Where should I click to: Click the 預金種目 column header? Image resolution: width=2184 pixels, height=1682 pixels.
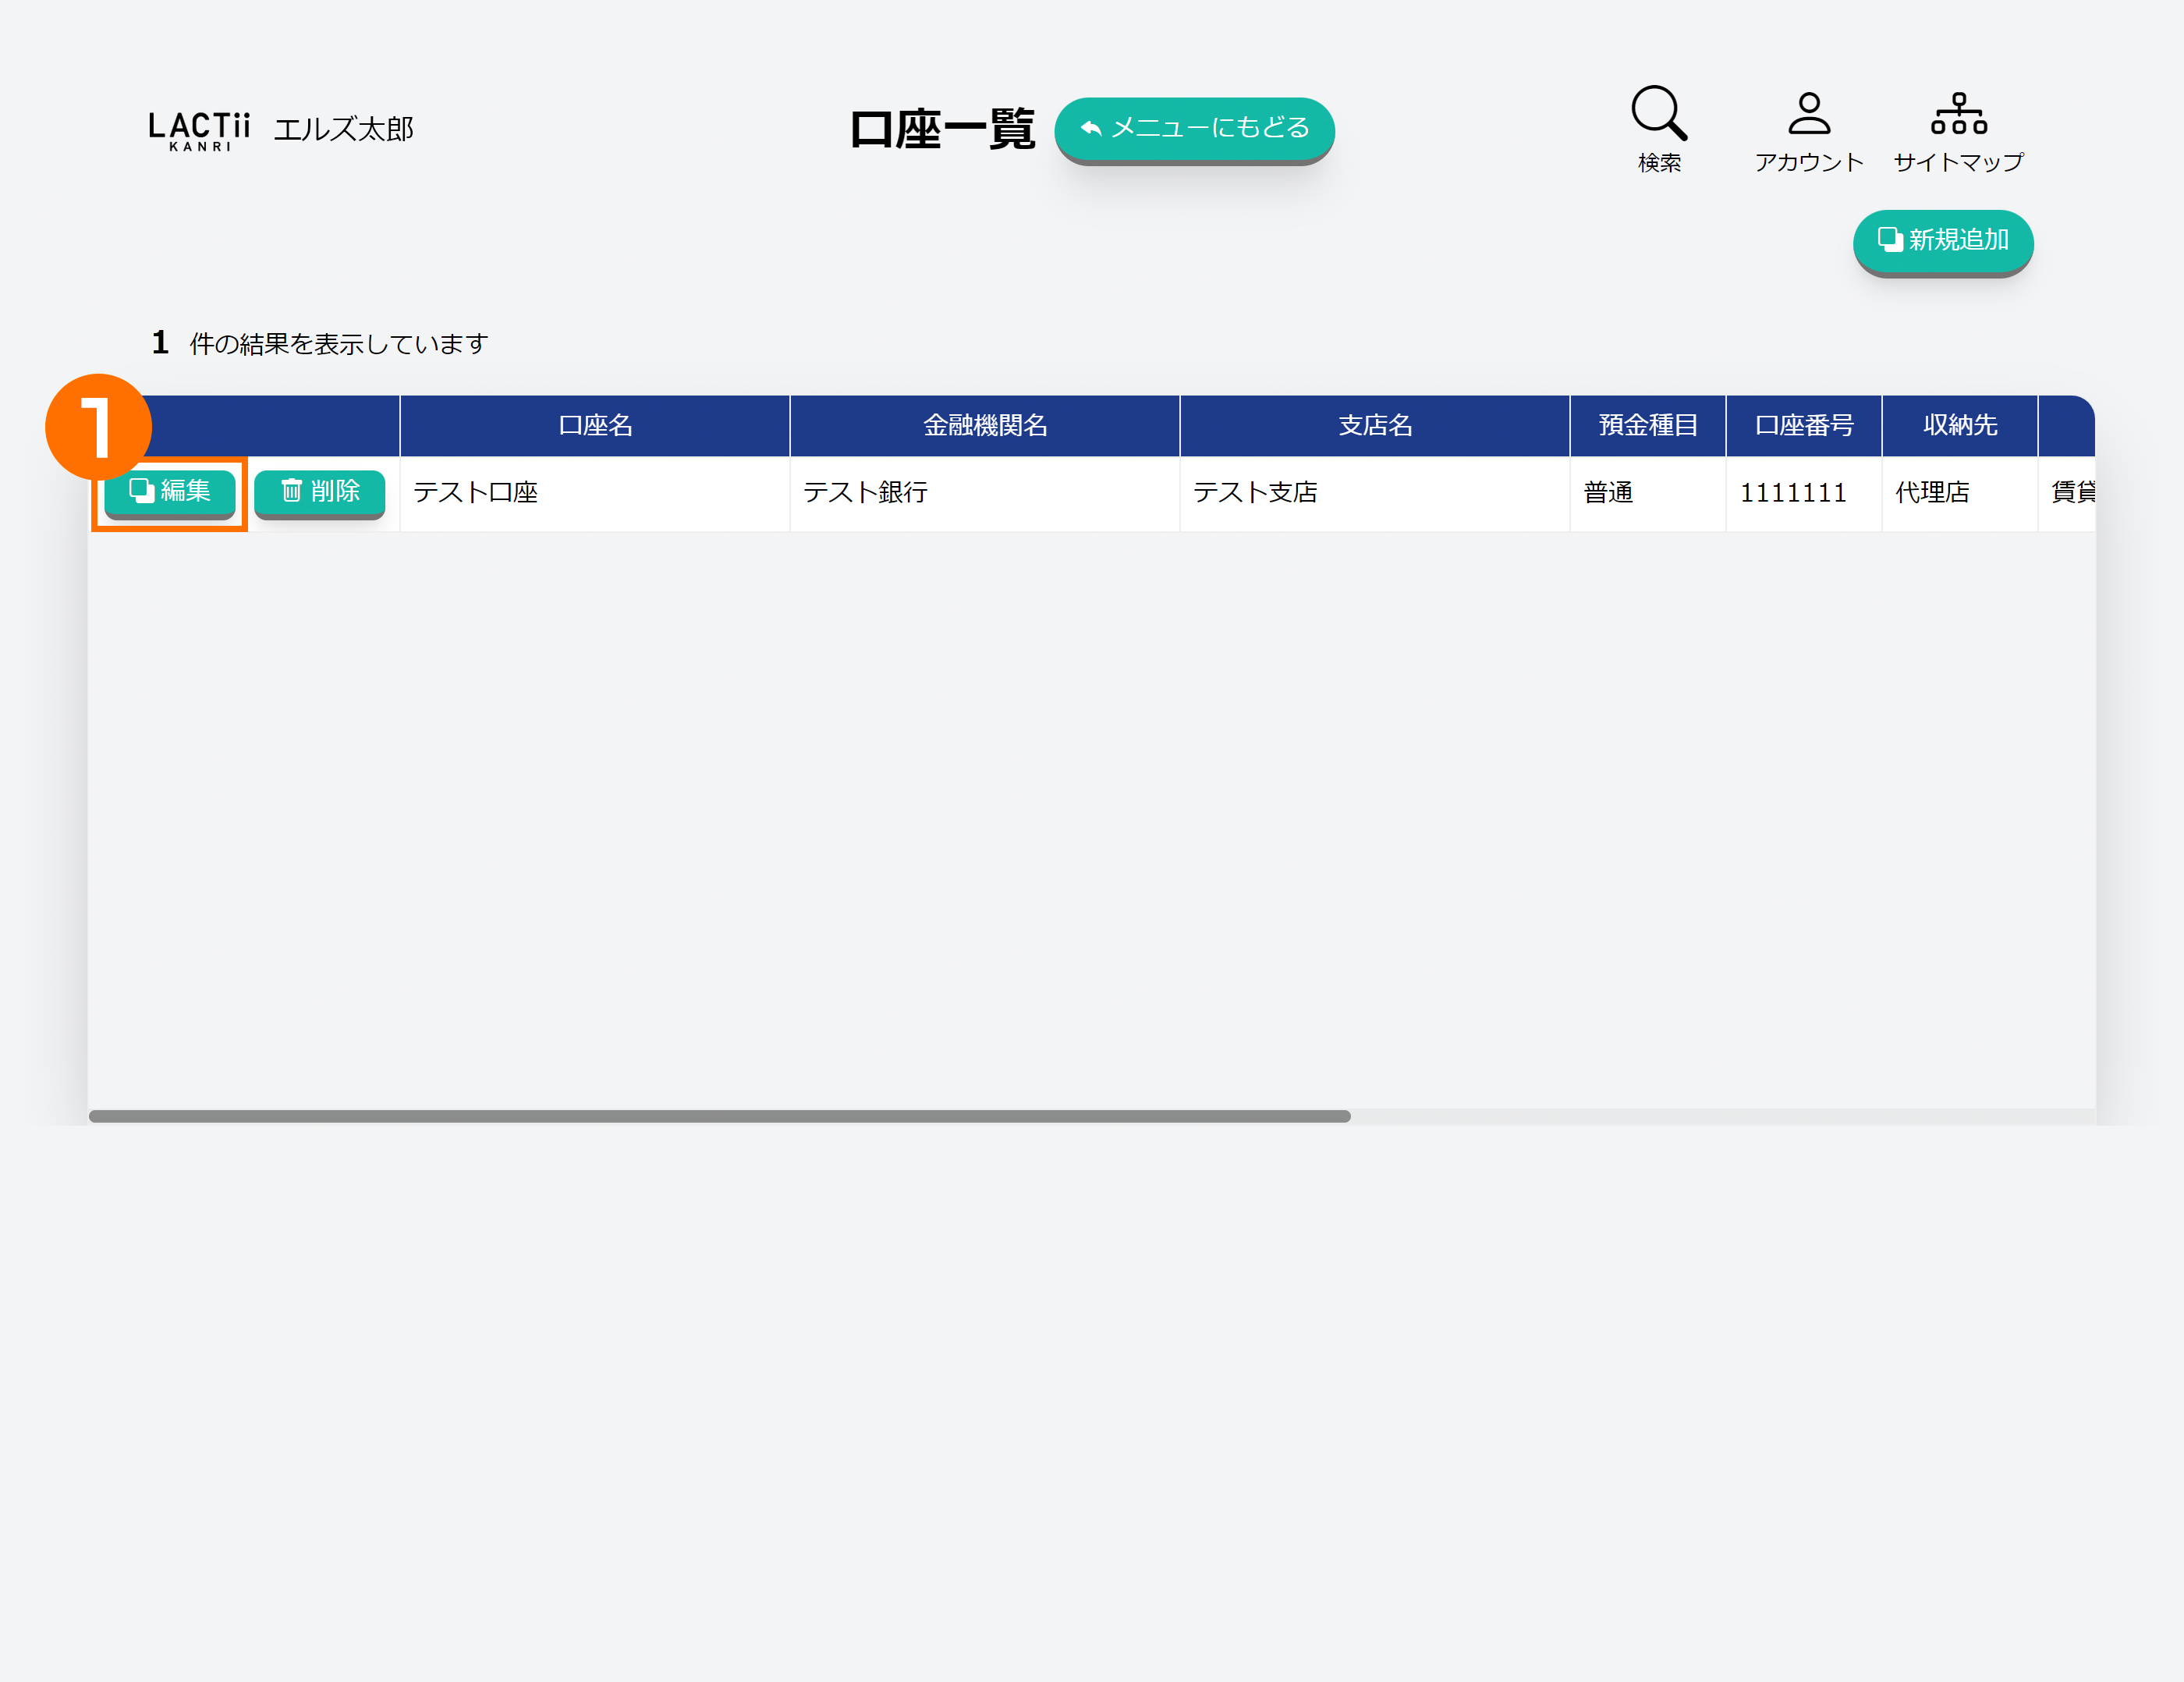point(1647,426)
